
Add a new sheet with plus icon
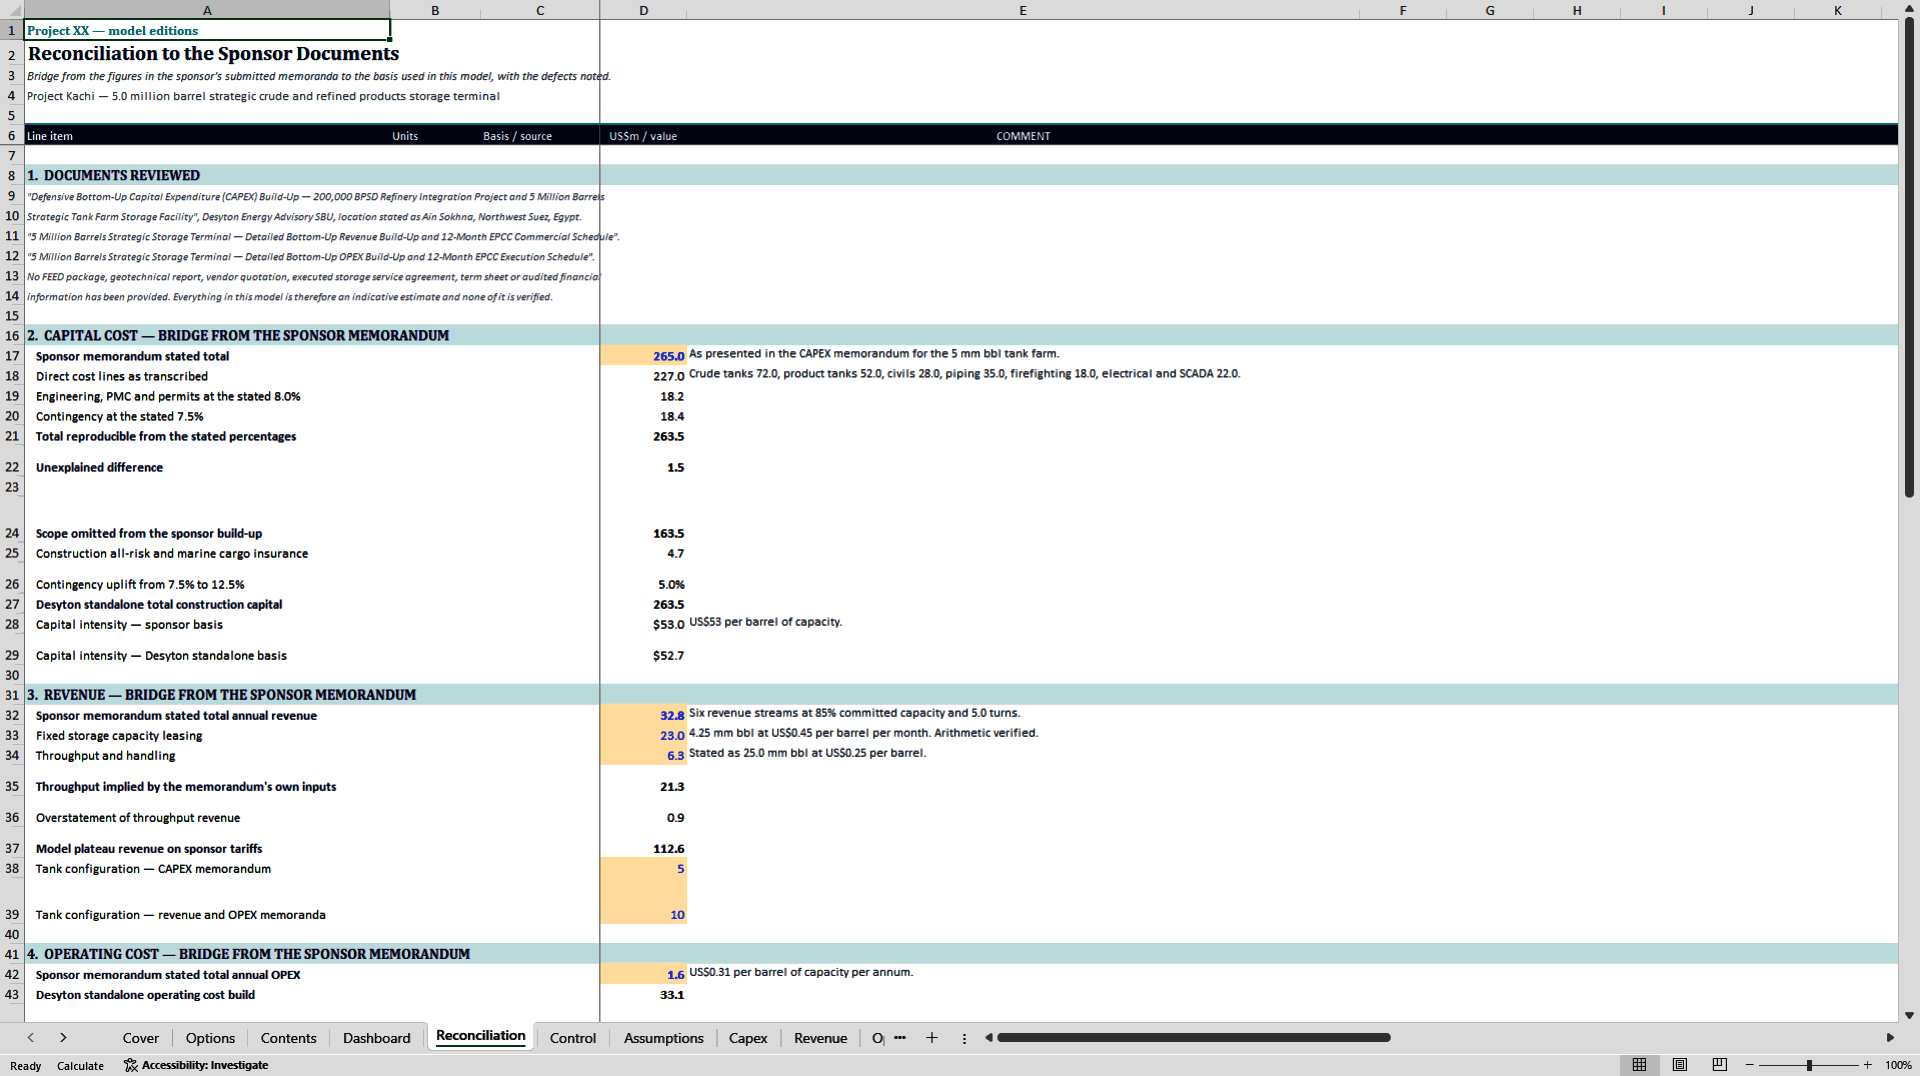point(932,1038)
